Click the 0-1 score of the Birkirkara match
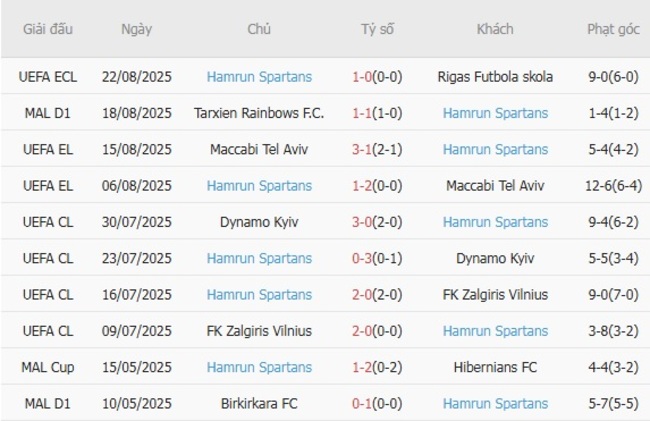 (x=364, y=403)
